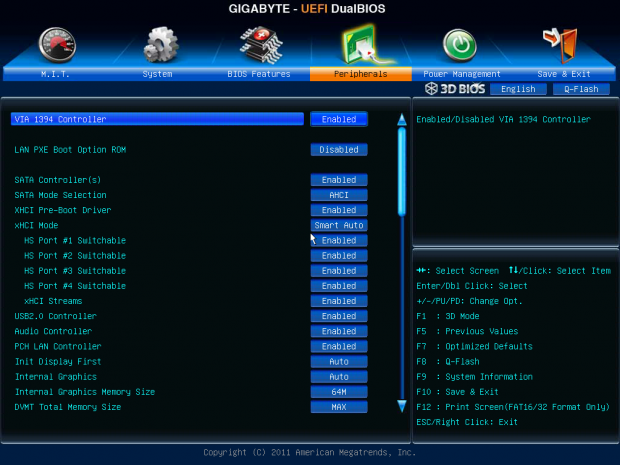Click the scrollbar up arrow
620x465 pixels.
pos(402,119)
